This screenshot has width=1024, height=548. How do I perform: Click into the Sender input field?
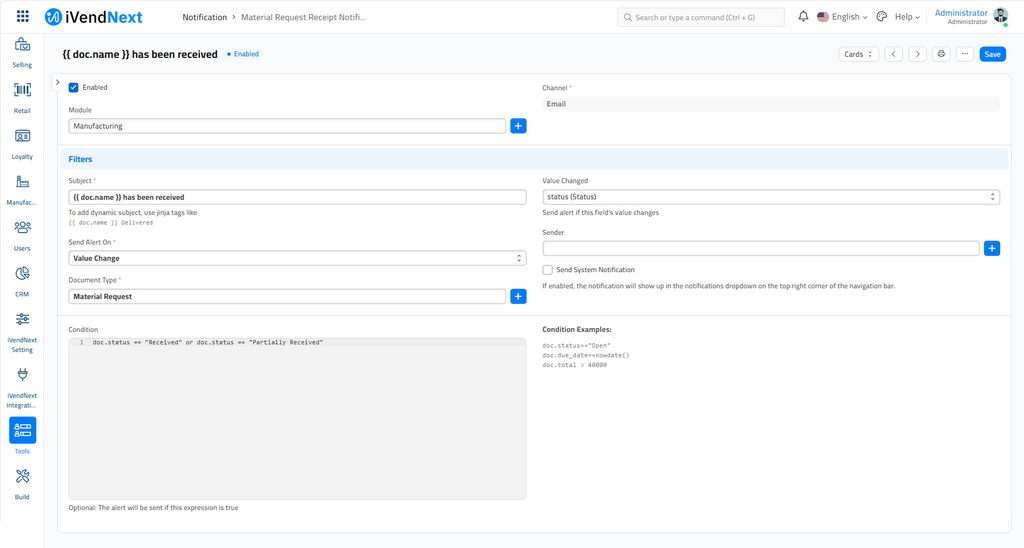click(x=761, y=248)
